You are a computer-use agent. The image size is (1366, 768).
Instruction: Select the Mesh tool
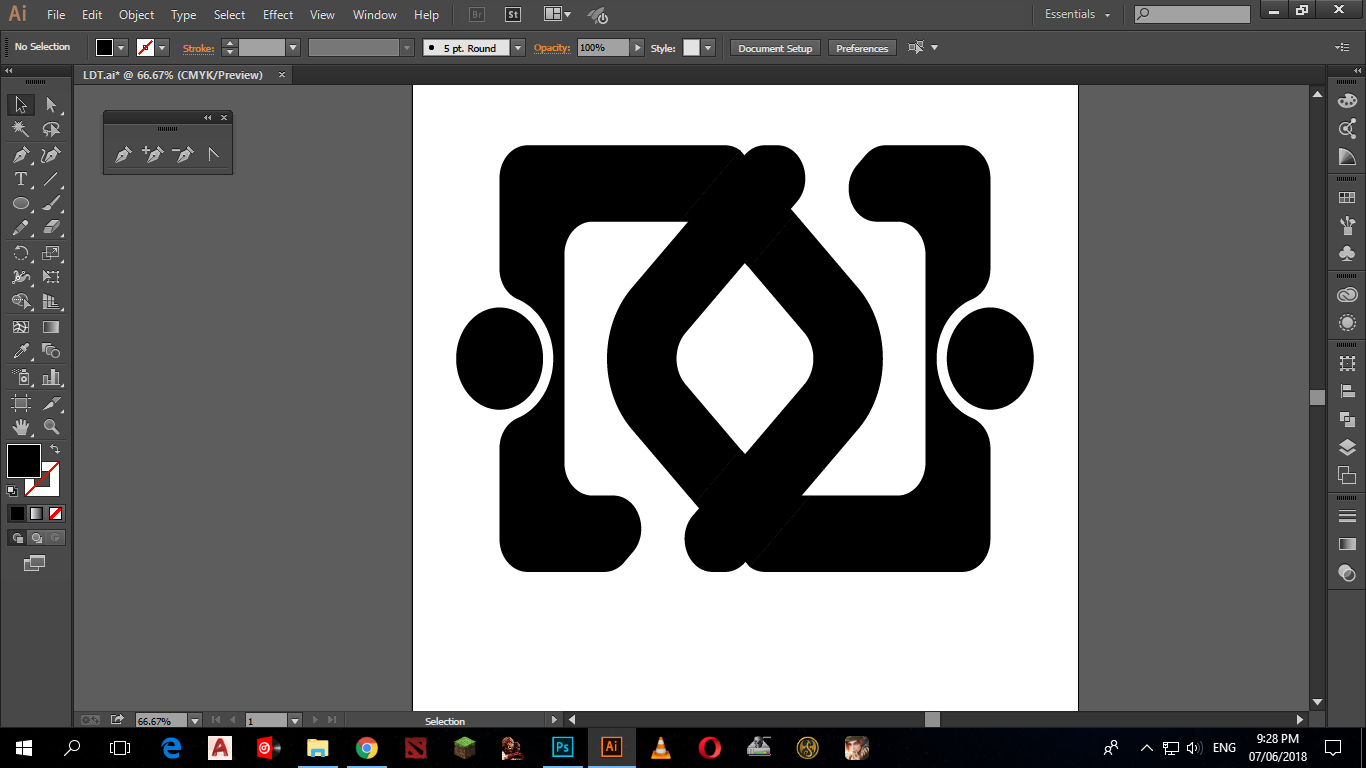coord(20,327)
